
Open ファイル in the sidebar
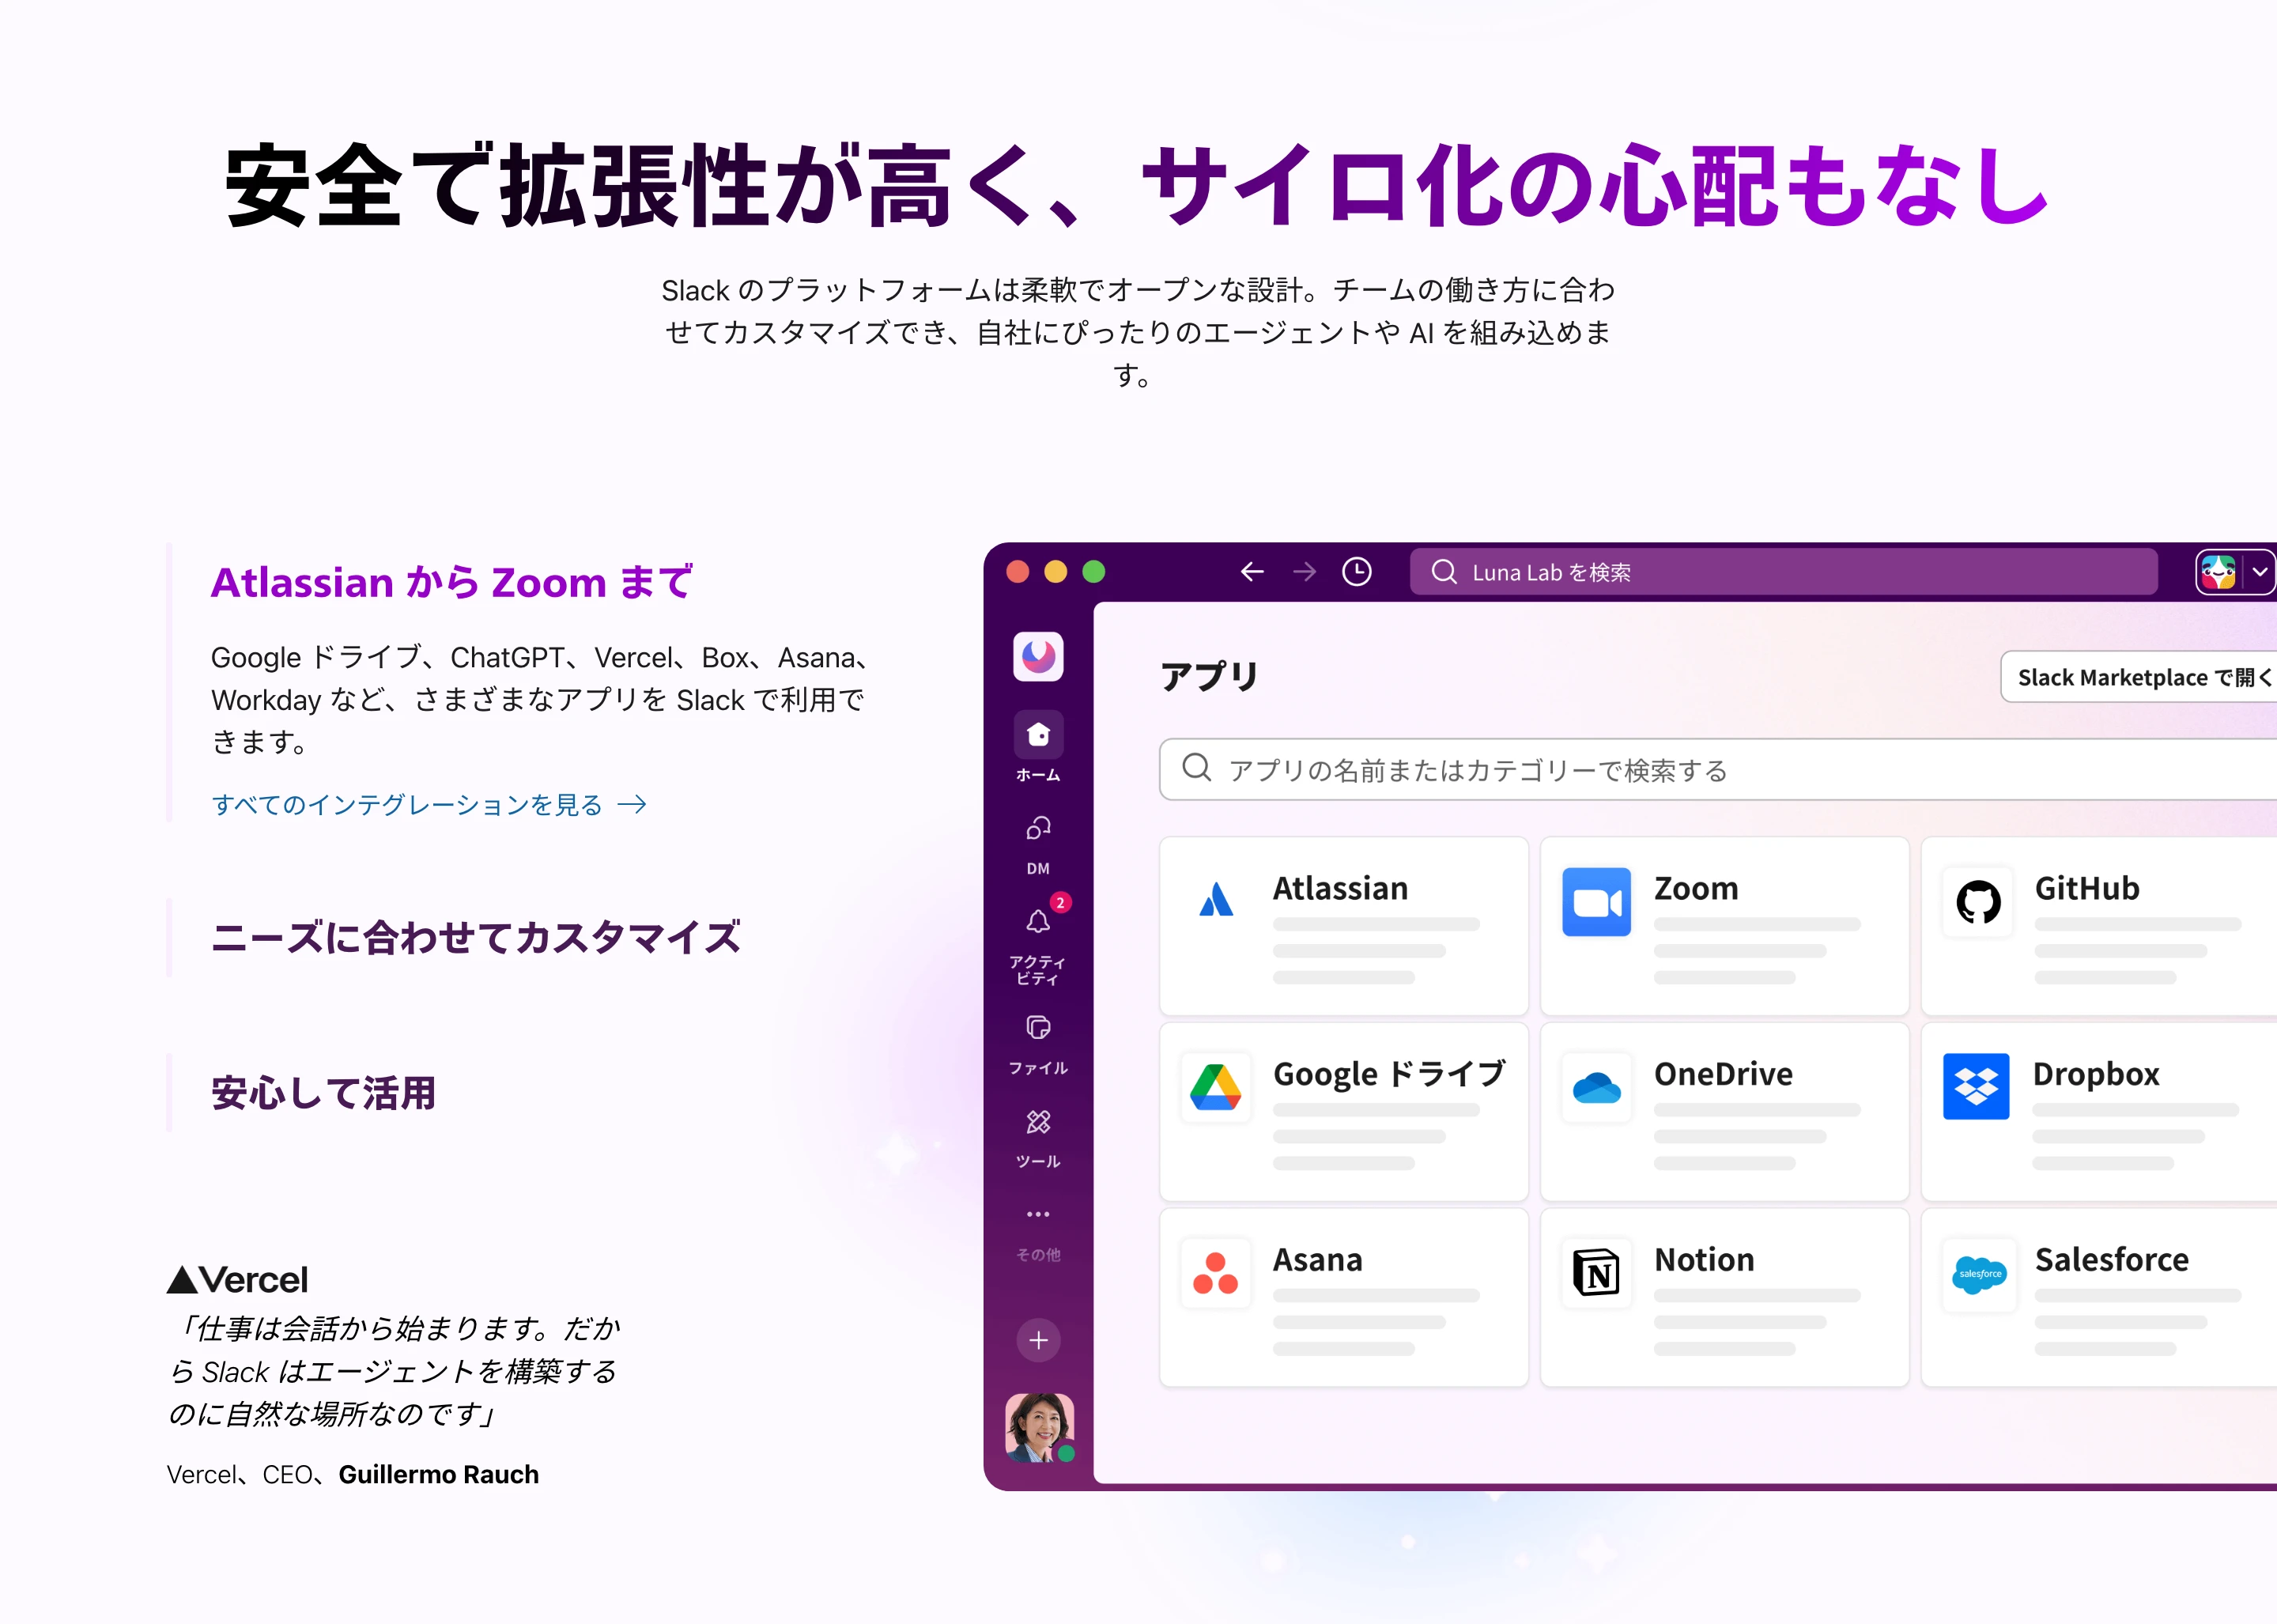(1038, 1045)
